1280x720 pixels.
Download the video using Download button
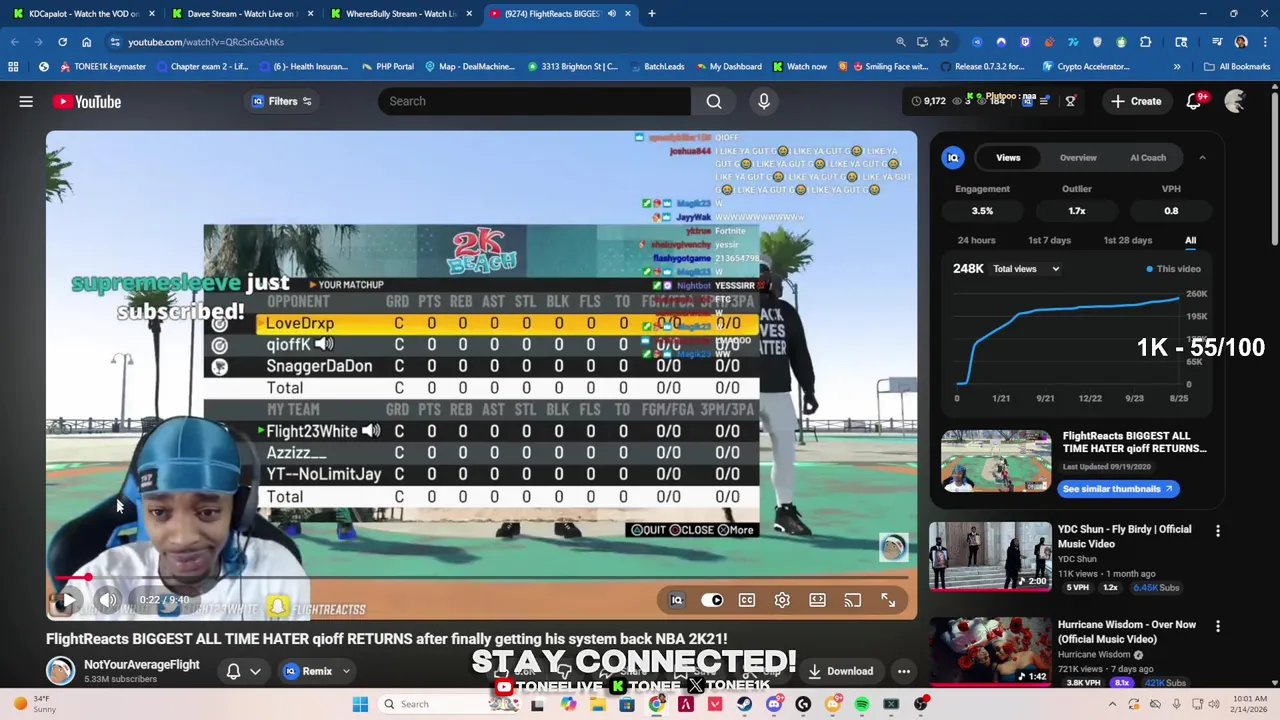pos(840,671)
